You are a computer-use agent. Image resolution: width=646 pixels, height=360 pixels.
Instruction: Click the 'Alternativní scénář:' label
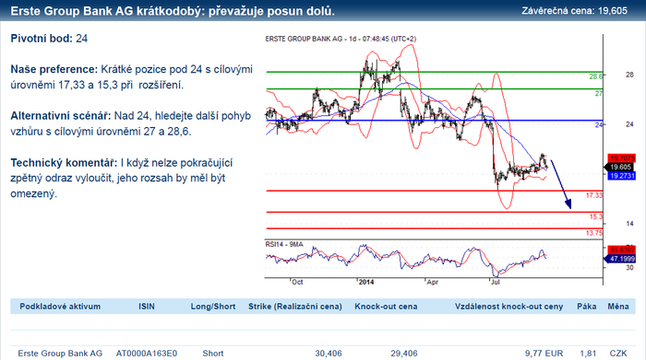click(x=61, y=116)
